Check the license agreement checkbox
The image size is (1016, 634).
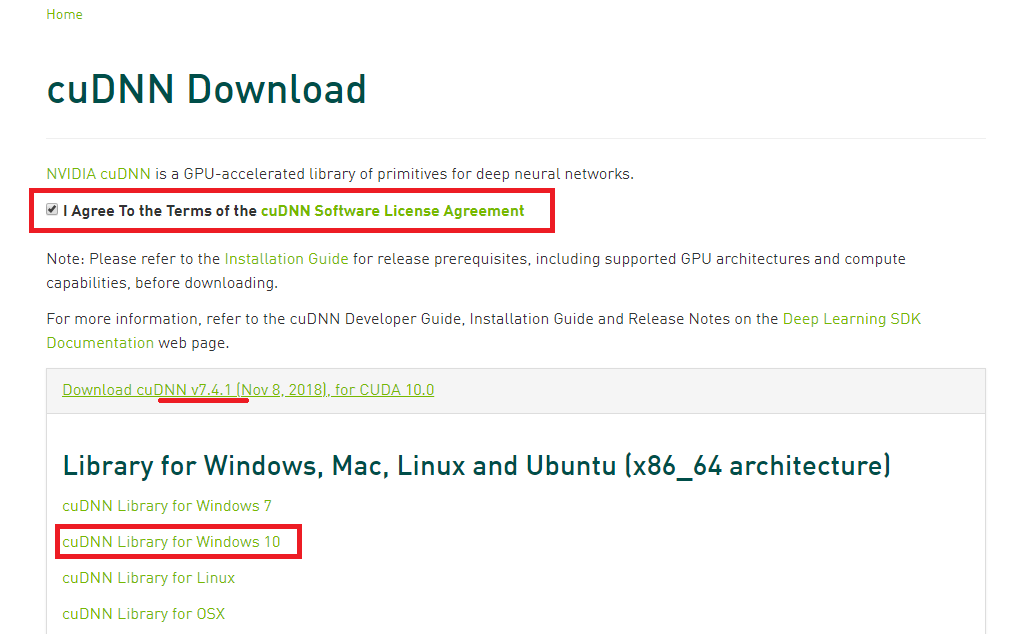52,210
